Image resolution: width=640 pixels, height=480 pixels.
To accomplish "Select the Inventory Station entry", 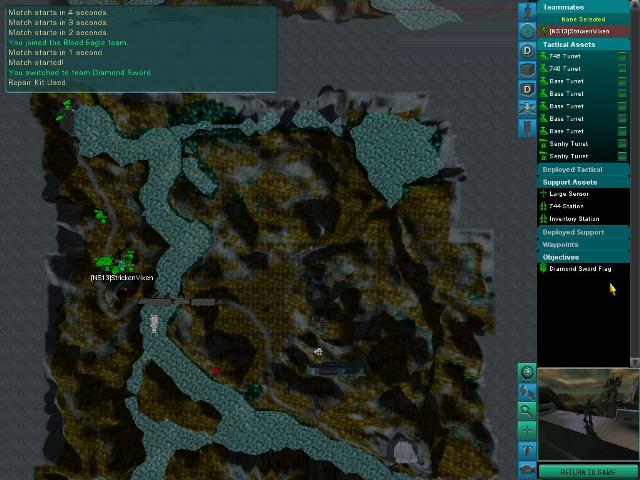I will click(x=583, y=219).
